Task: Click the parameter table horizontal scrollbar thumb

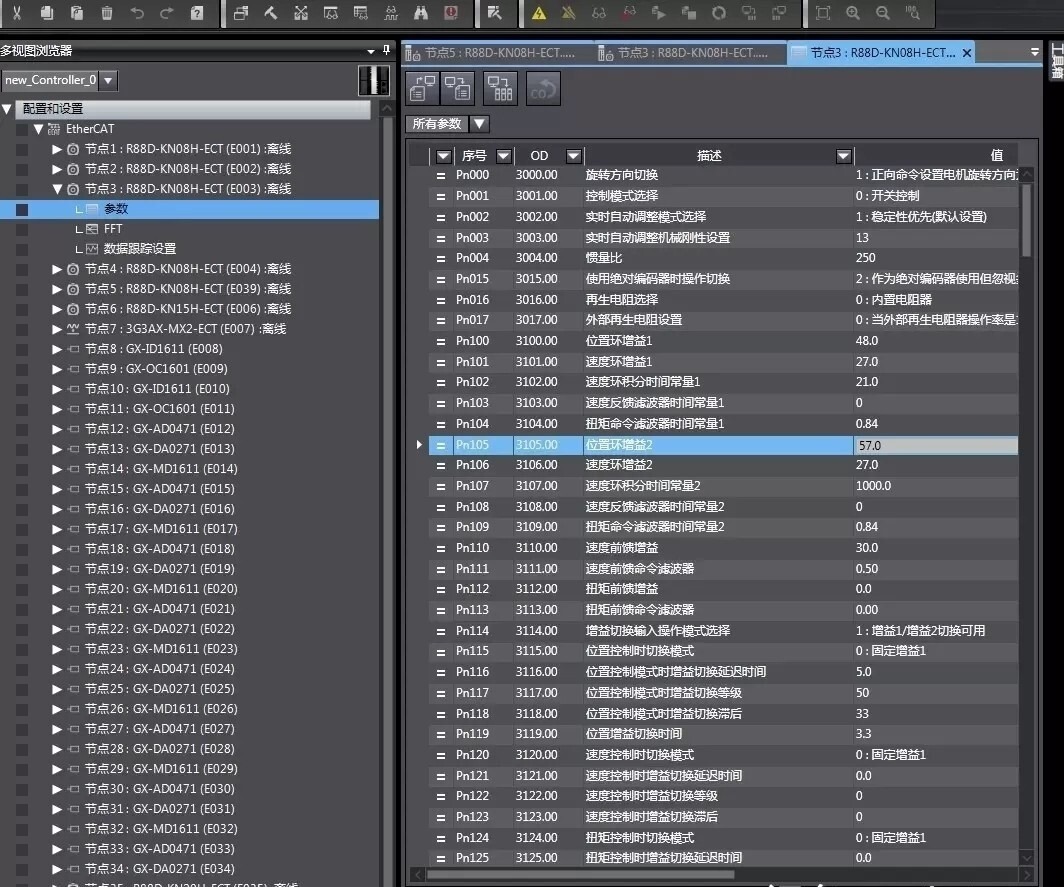Action: [580, 875]
